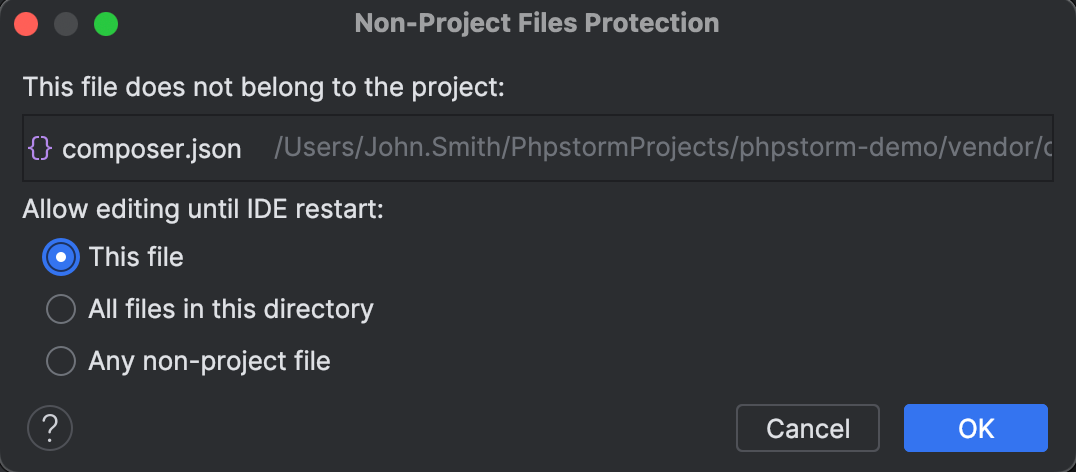Confirm with the blue OK button
The height and width of the screenshot is (472, 1076).
(x=975, y=428)
